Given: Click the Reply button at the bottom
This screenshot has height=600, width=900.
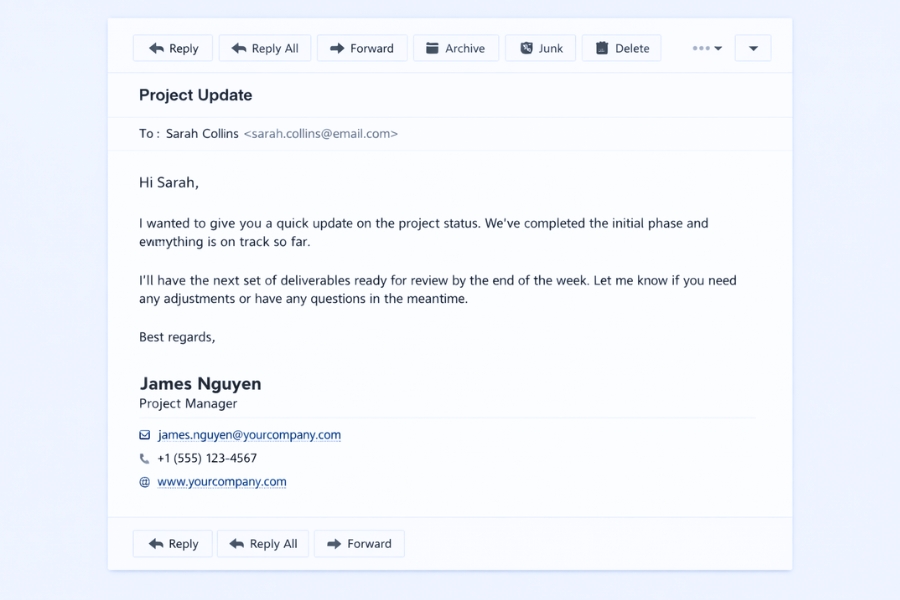Looking at the screenshot, I should (172, 543).
